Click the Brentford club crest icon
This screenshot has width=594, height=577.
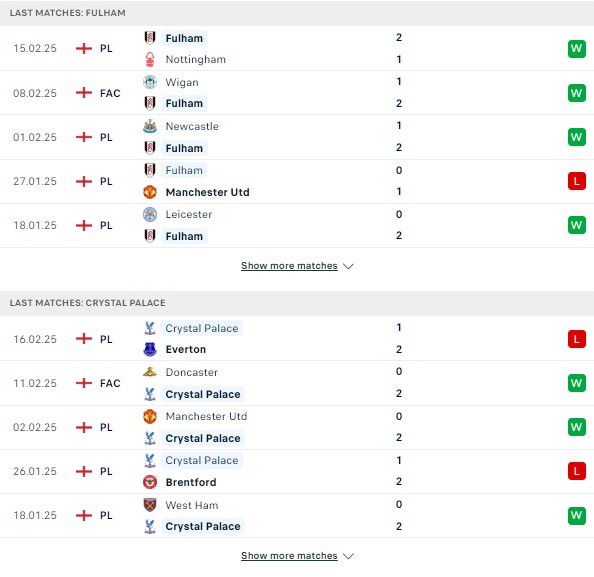[150, 482]
